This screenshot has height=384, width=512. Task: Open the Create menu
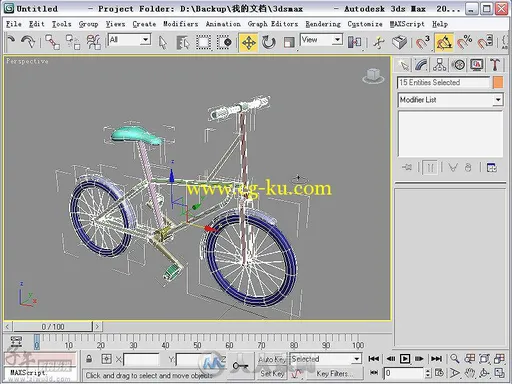tap(144, 24)
